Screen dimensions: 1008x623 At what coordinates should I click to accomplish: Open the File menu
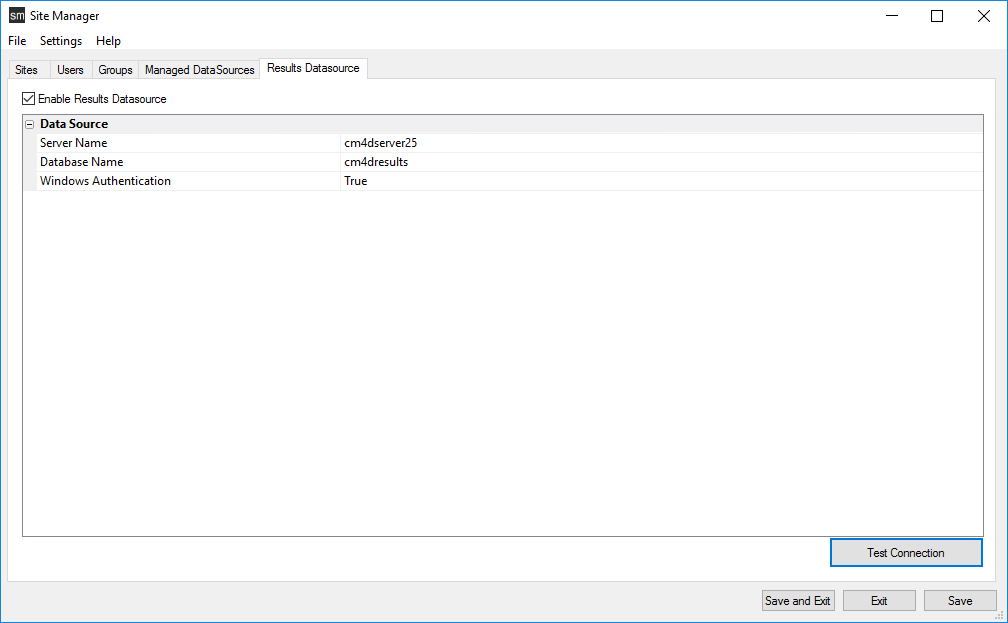tap(17, 41)
